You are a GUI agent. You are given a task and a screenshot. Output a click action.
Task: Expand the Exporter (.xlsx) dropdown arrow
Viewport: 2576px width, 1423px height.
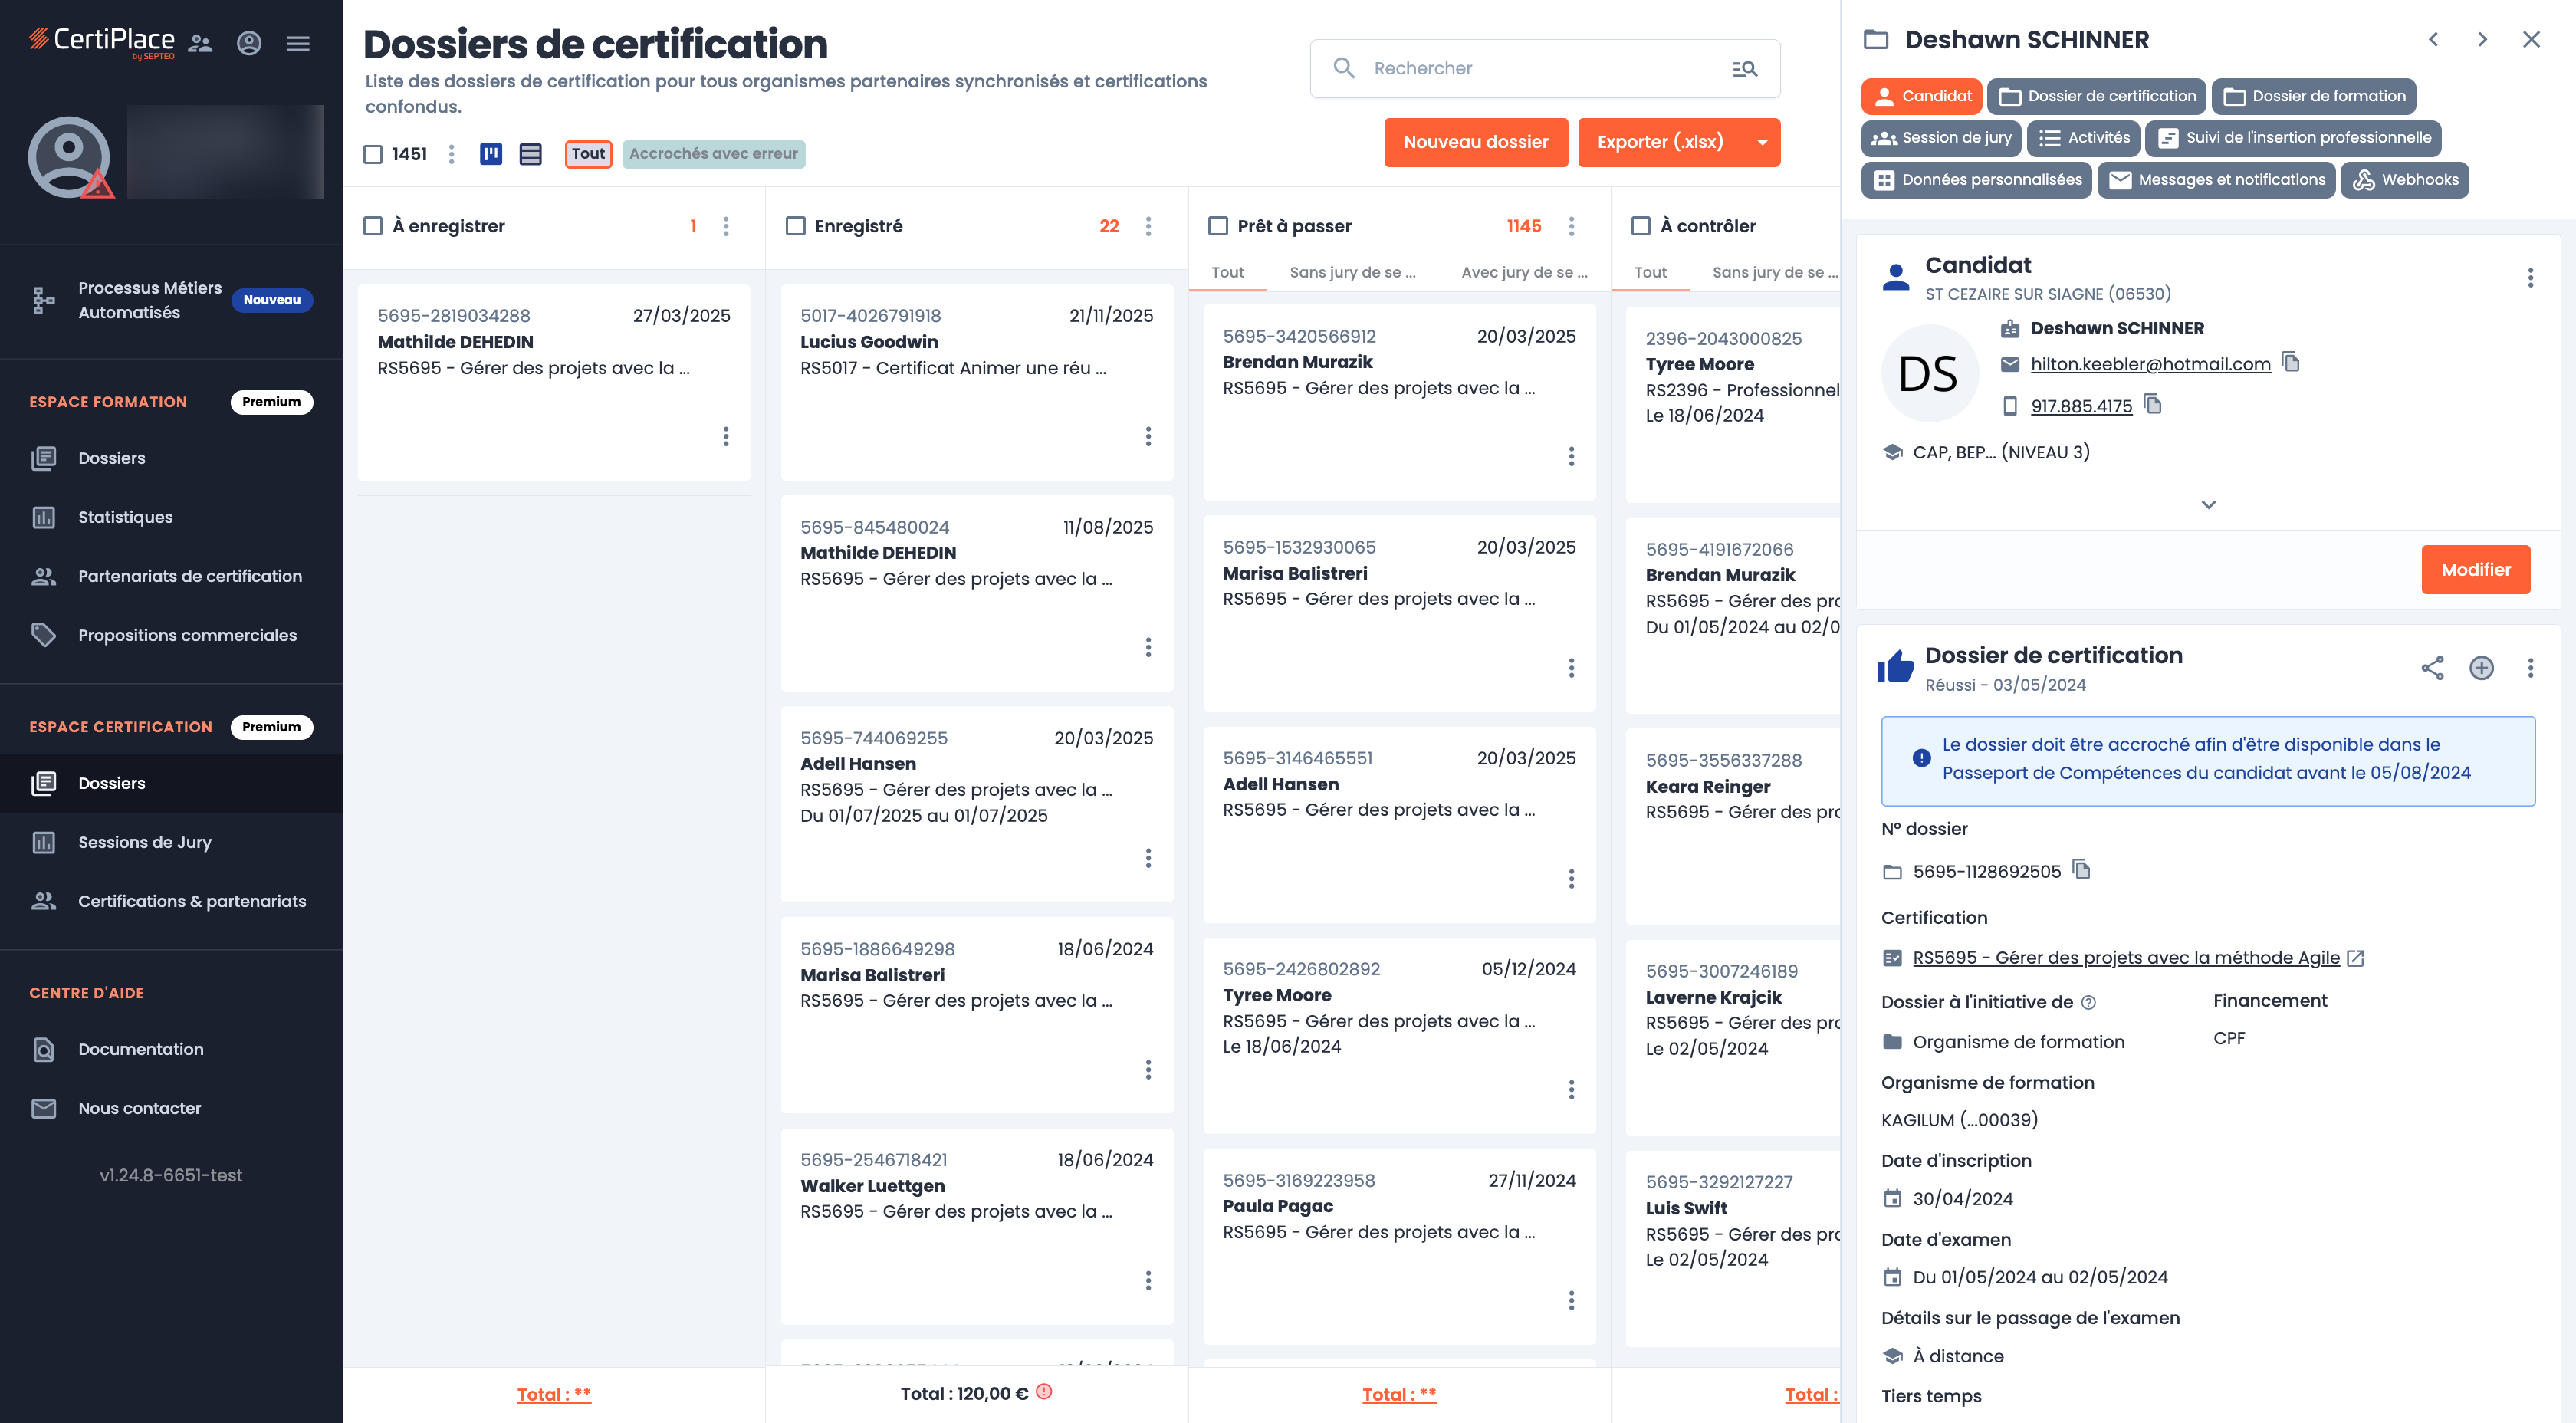click(1762, 142)
